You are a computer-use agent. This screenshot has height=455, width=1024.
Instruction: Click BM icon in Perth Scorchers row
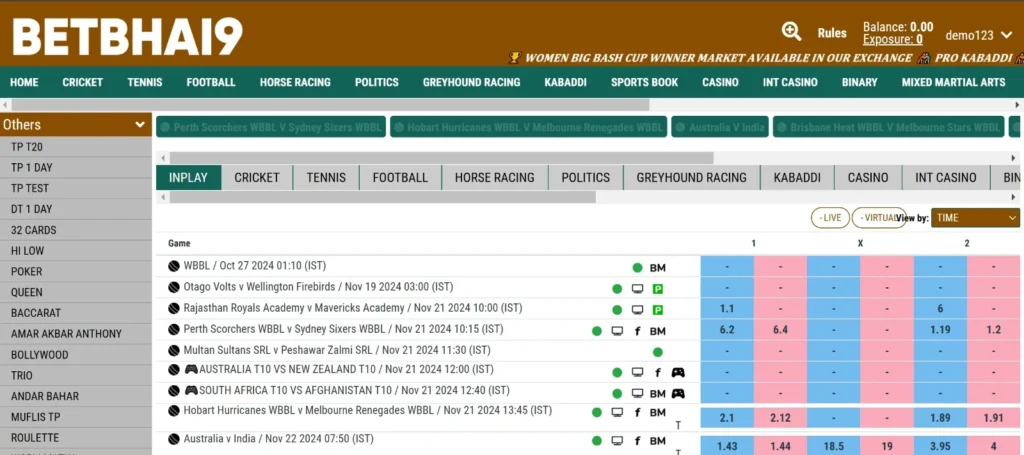(x=658, y=331)
